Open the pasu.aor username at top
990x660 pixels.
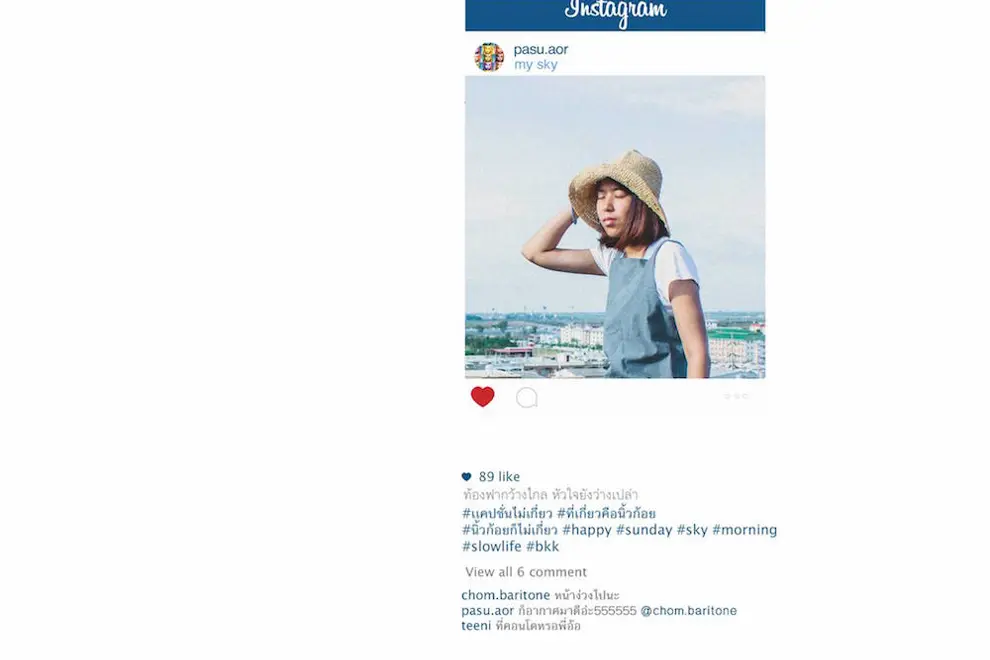point(540,49)
